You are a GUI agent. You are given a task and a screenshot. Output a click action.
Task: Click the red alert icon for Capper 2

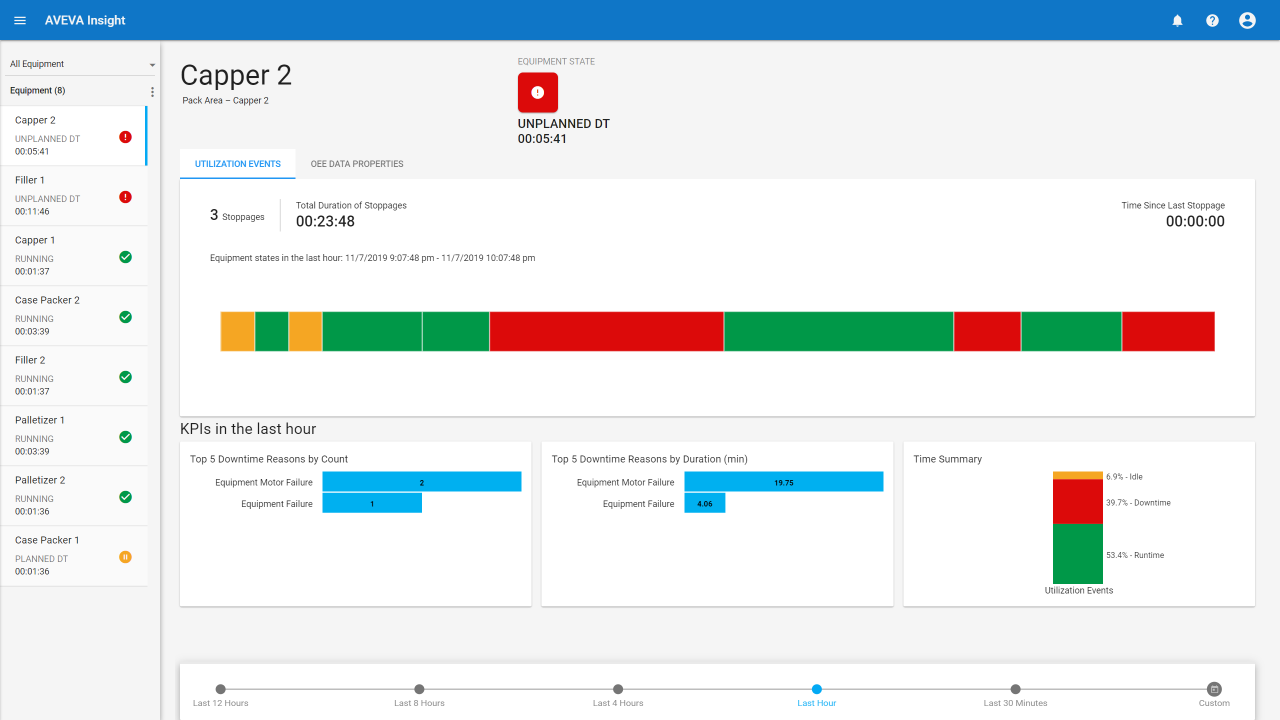pyautogui.click(x=125, y=137)
